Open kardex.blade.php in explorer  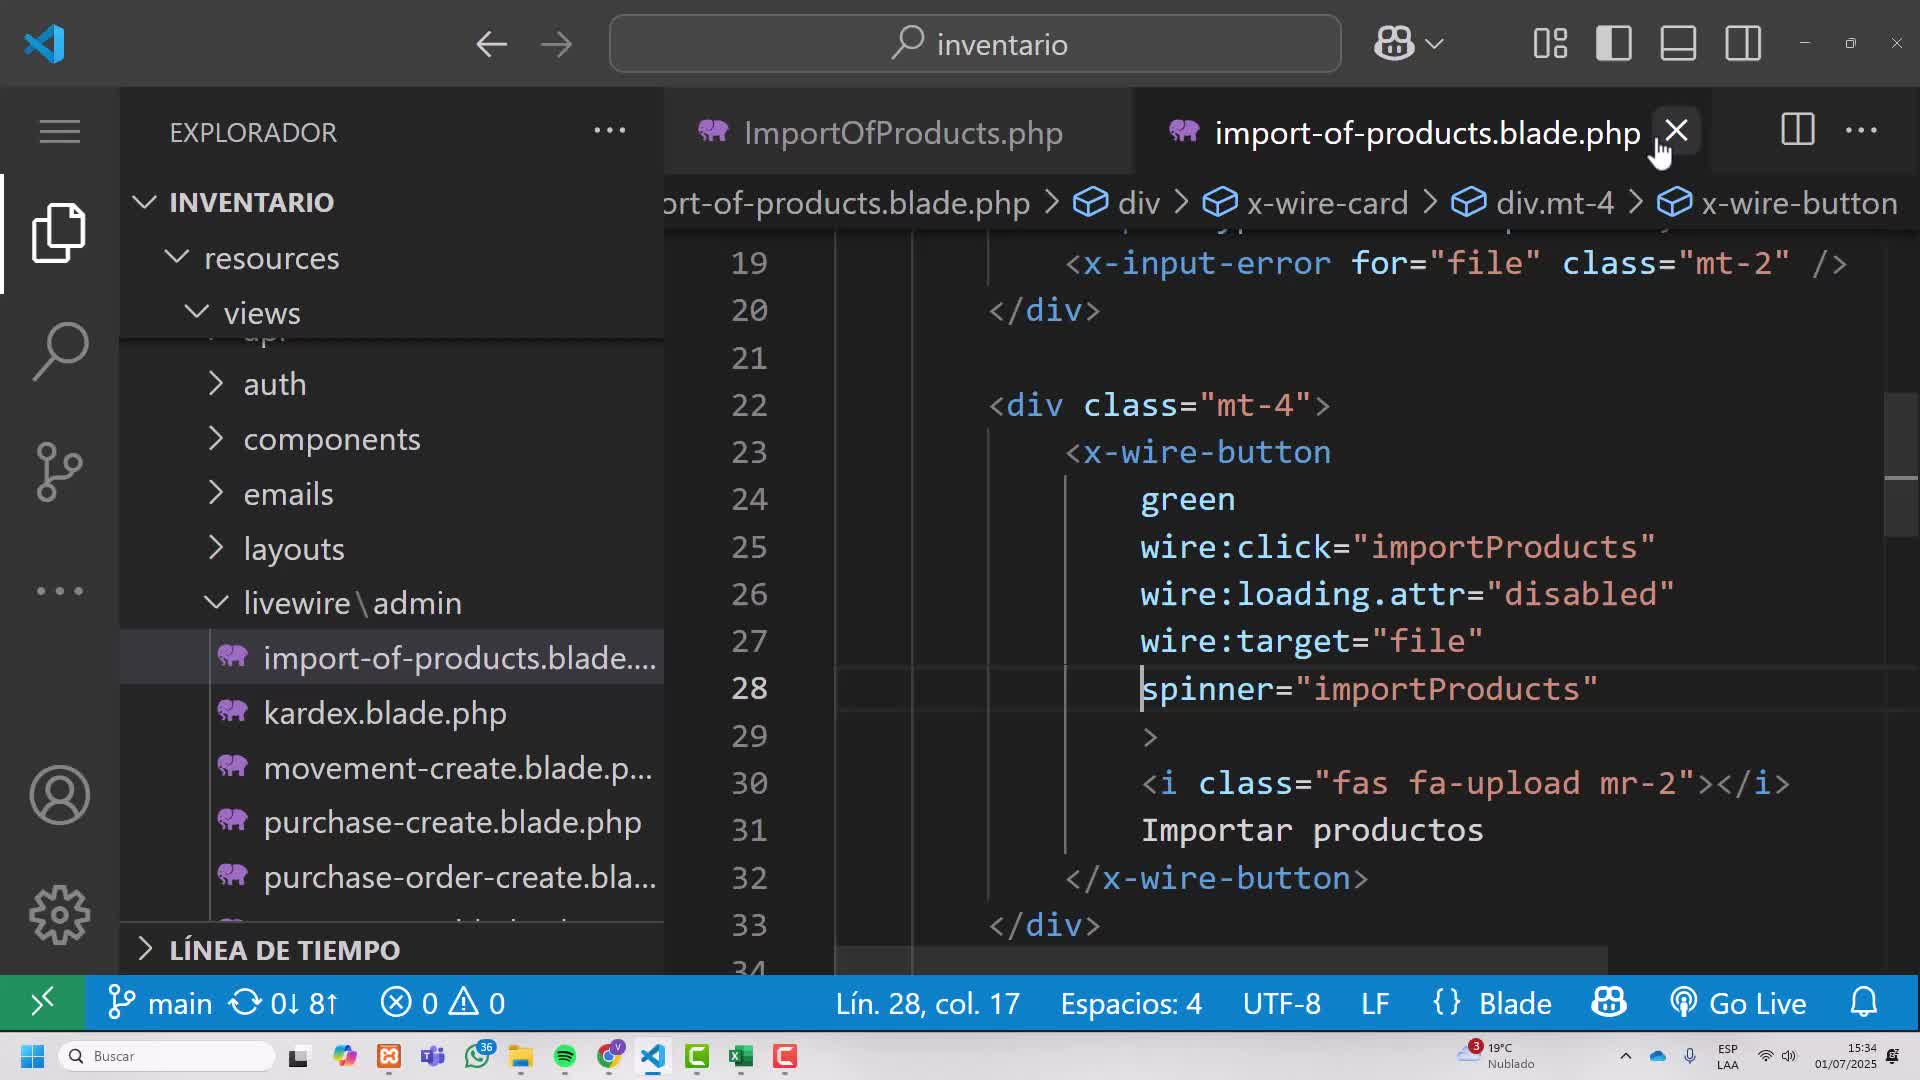392,712
